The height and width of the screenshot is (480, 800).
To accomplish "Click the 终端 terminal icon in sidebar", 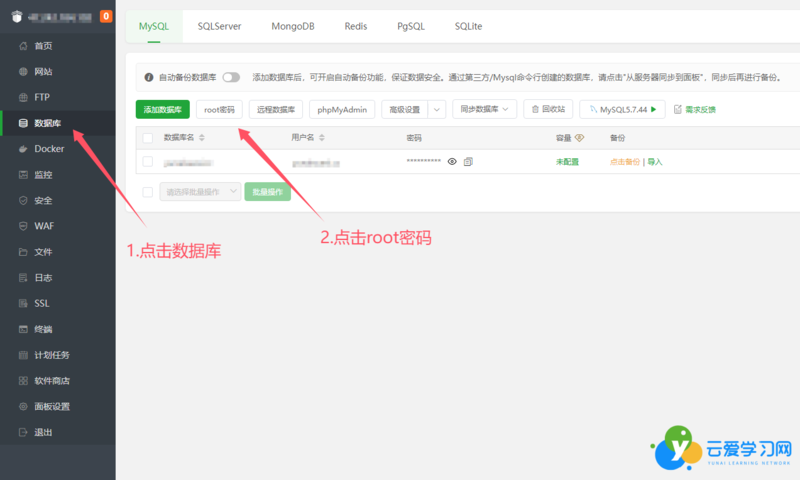I will pyautogui.click(x=23, y=329).
